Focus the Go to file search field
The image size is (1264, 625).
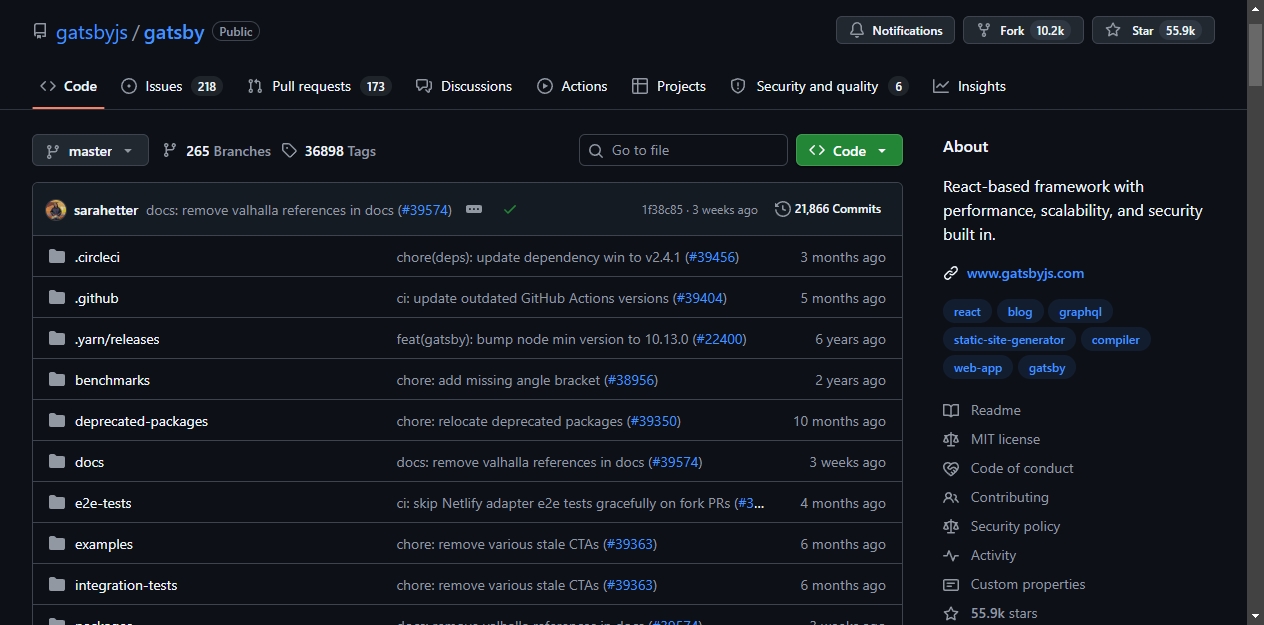coord(683,150)
